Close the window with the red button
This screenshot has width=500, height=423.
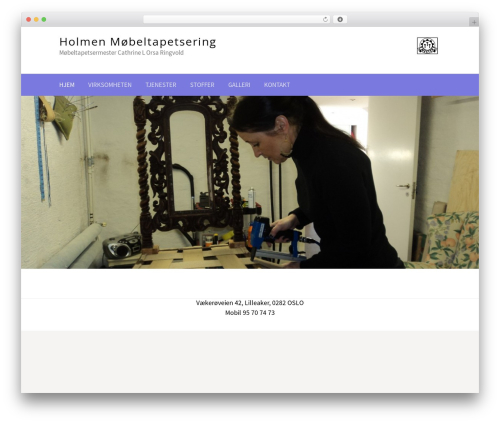point(29,20)
